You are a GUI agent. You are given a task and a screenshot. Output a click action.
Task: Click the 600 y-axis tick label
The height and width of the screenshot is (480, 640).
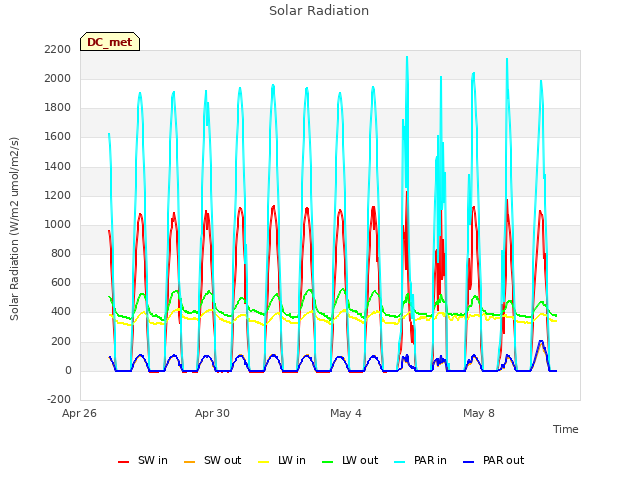click(61, 283)
